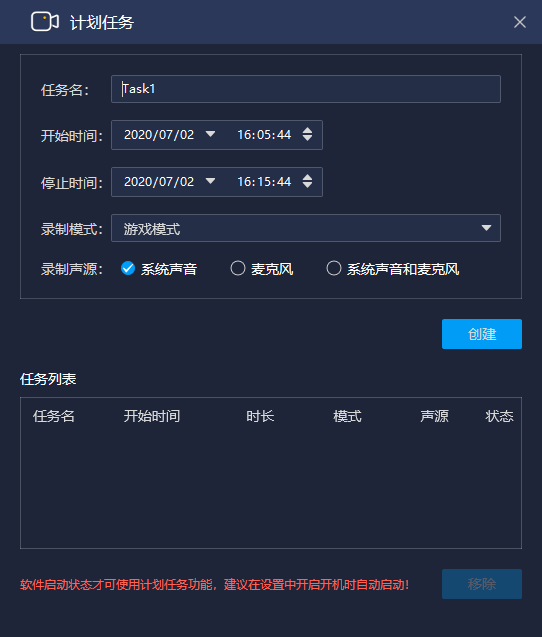
Task: Click the 任务列表 heading
Action: click(48, 379)
